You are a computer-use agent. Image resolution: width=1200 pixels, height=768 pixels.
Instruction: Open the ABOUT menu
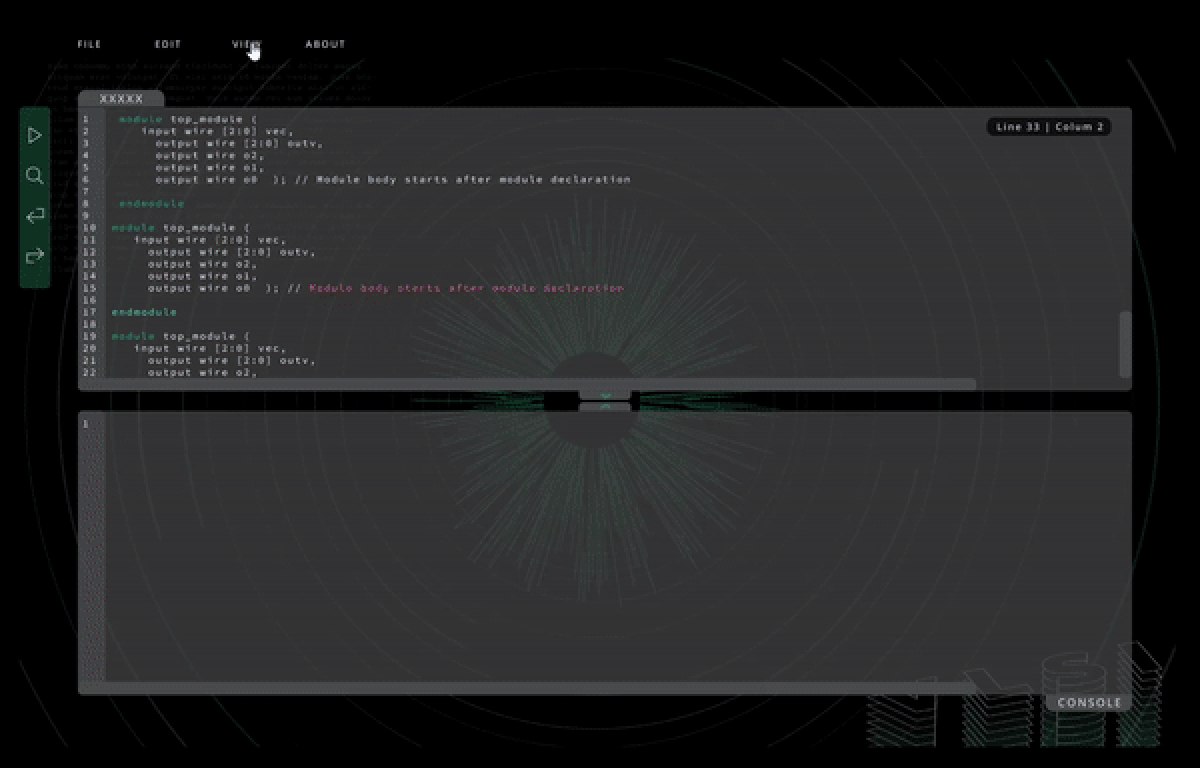click(x=325, y=44)
